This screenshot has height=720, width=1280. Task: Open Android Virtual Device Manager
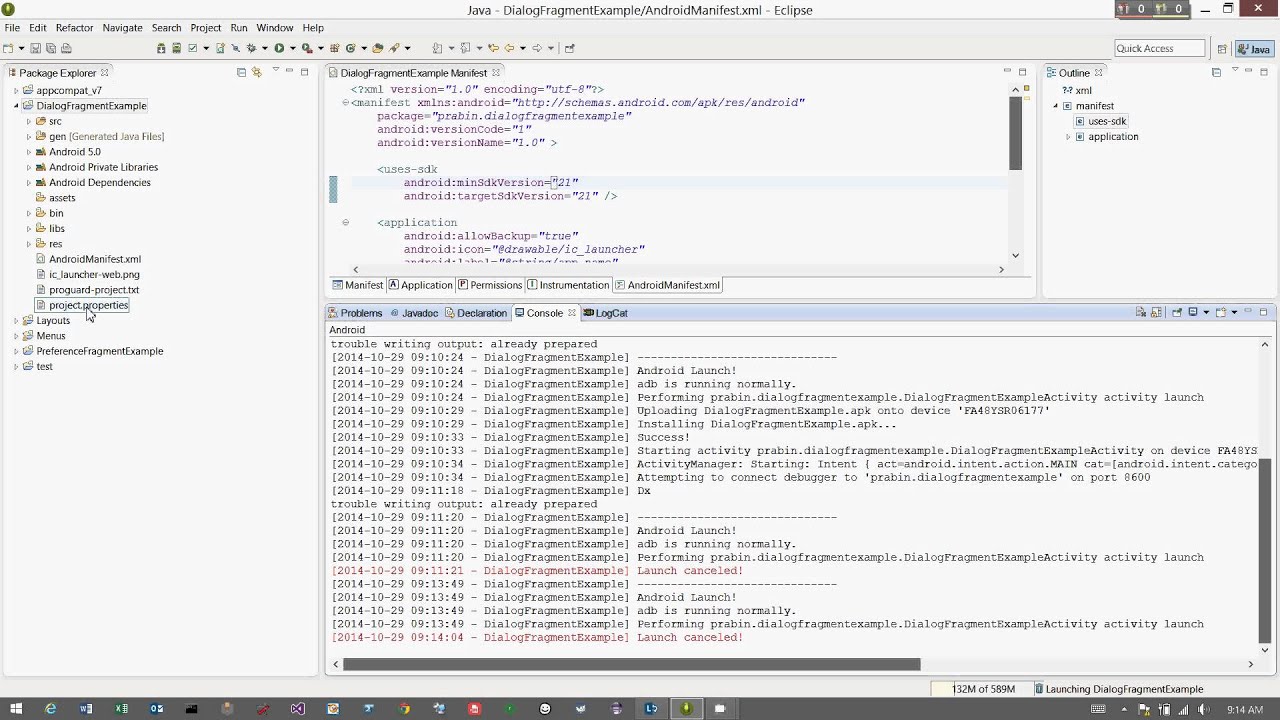[176, 48]
